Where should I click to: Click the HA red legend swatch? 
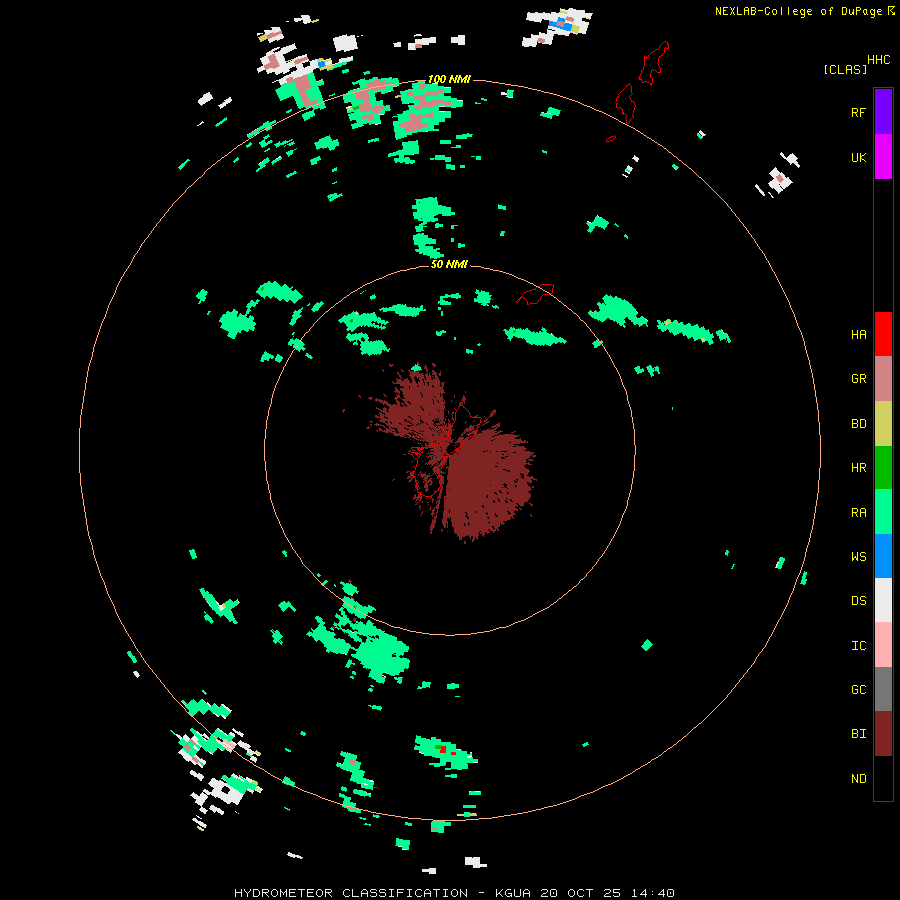(x=883, y=334)
